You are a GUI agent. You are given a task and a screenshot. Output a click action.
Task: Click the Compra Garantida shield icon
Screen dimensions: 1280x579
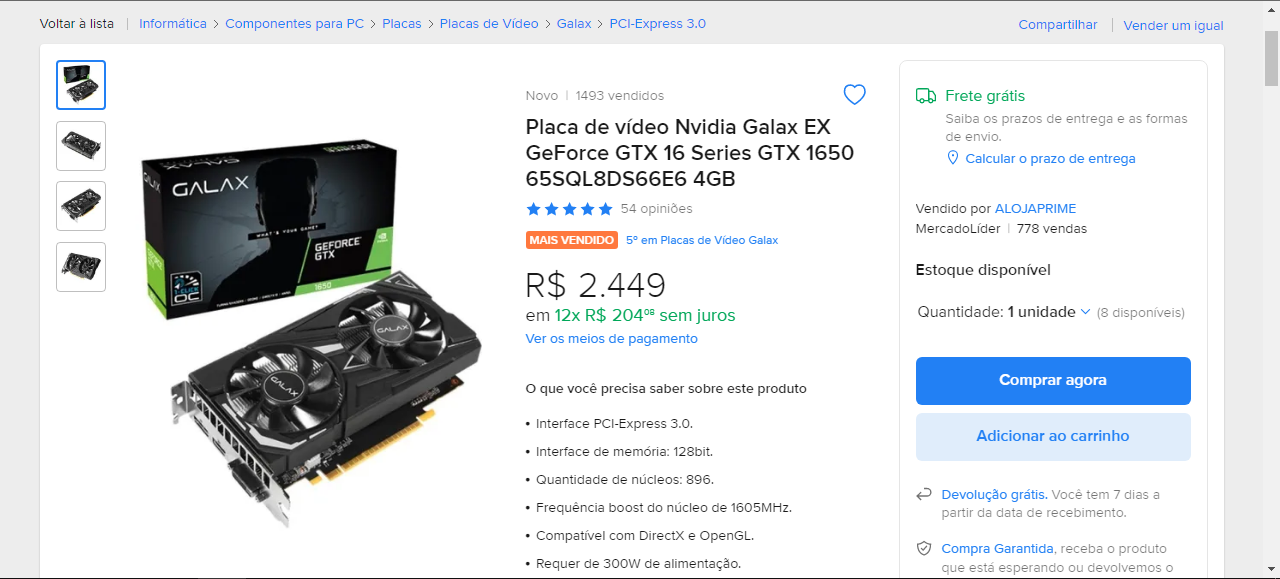[x=924, y=549]
